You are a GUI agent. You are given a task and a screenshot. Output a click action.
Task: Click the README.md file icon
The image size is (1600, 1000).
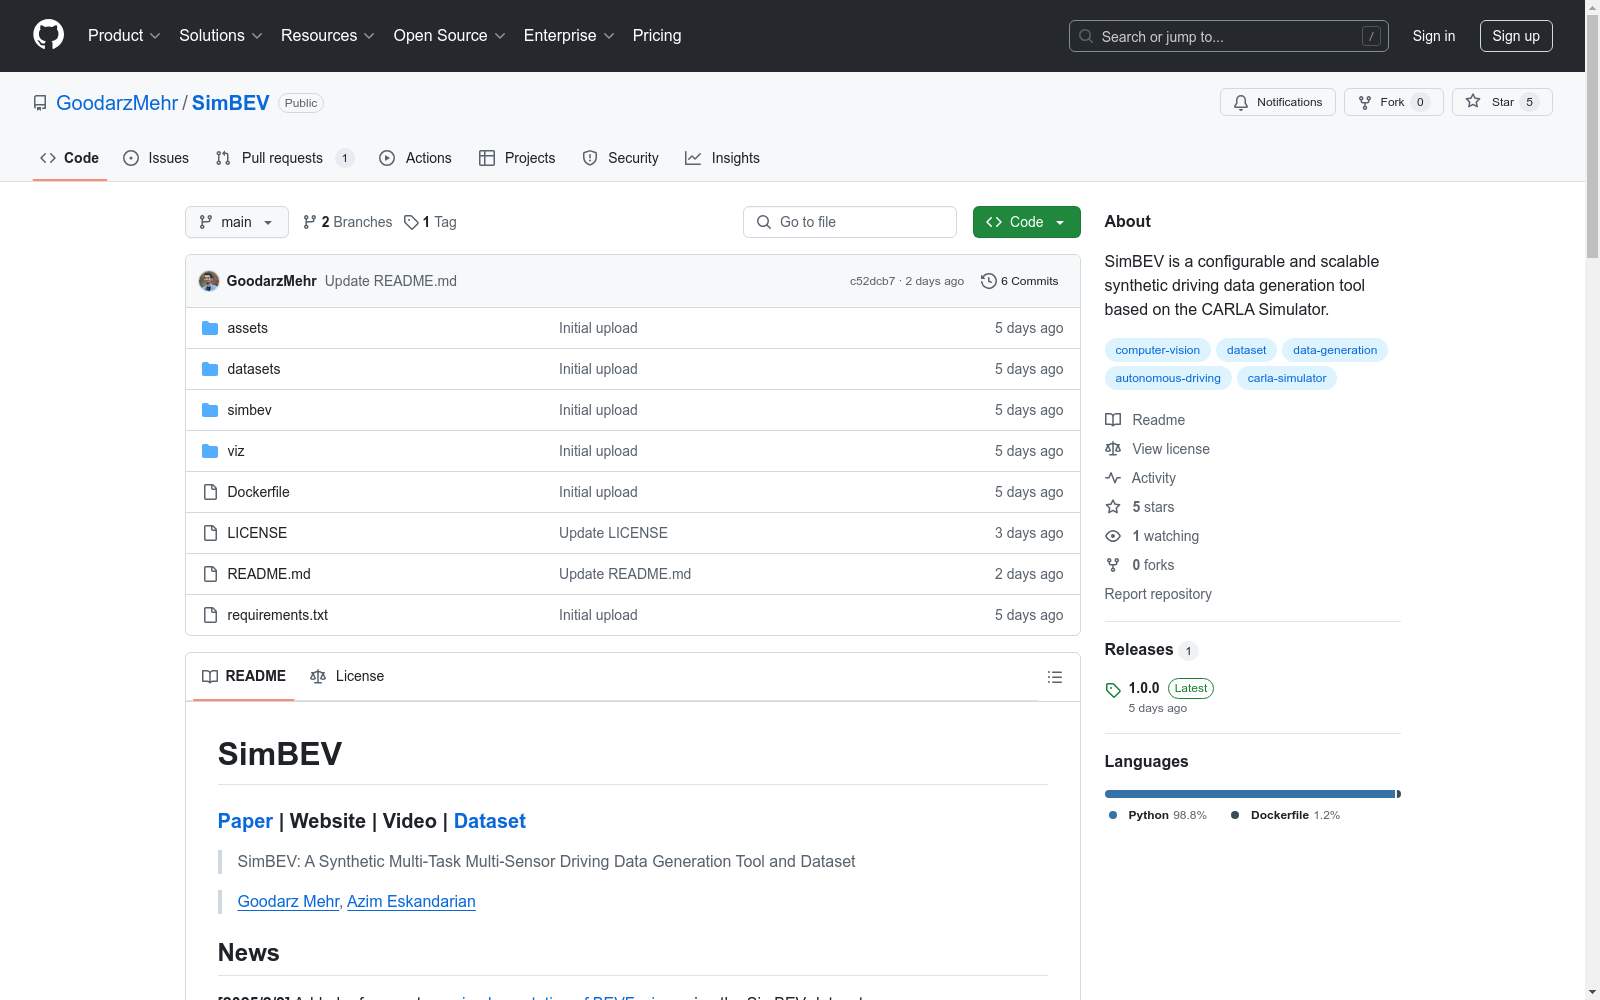[x=210, y=574]
